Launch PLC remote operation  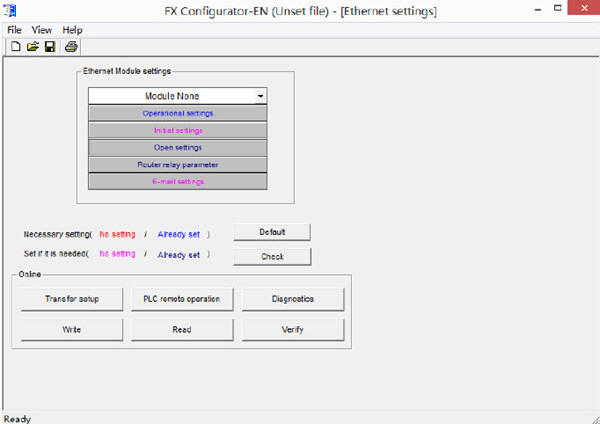(x=181, y=299)
